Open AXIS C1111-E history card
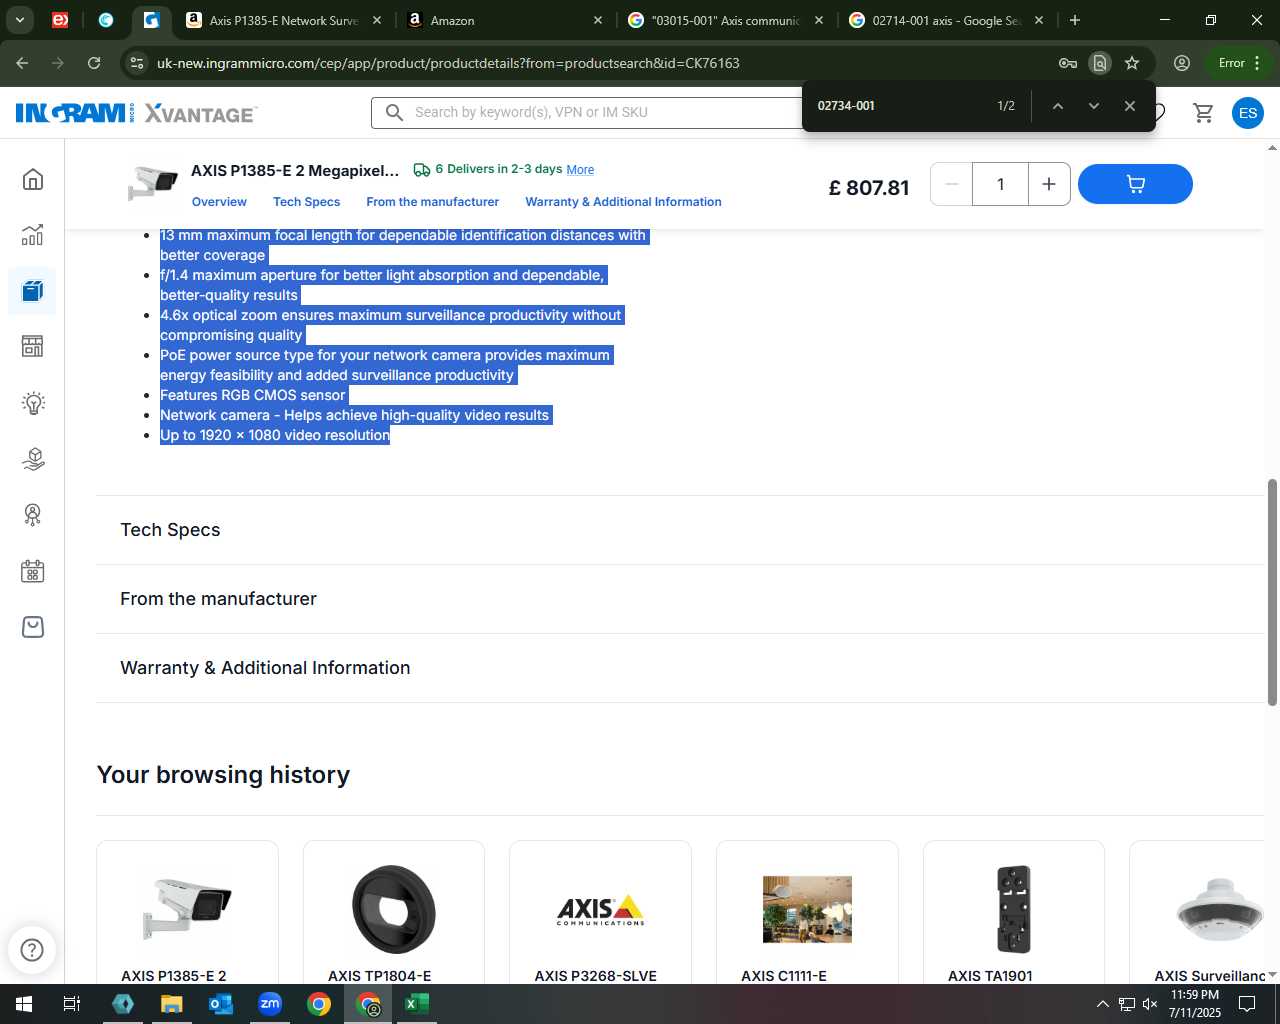Viewport: 1280px width, 1024px height. 807,912
